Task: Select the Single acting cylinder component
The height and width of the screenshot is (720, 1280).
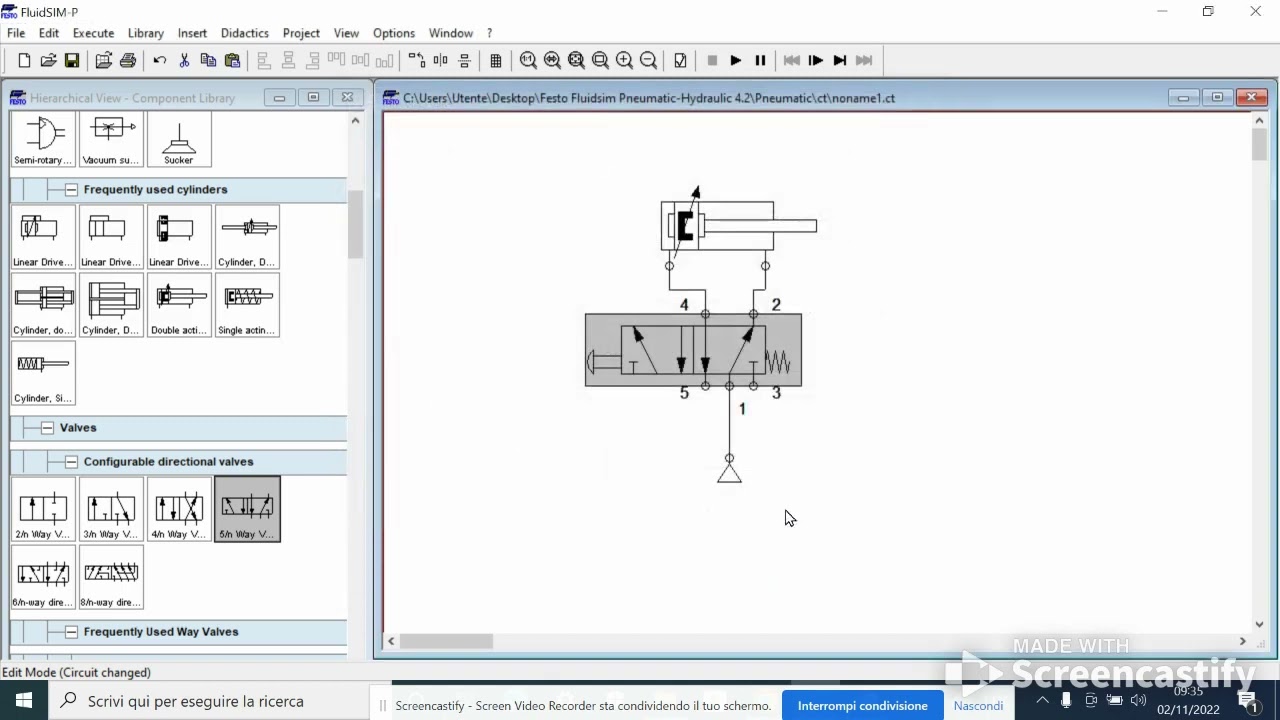Action: coord(247,304)
